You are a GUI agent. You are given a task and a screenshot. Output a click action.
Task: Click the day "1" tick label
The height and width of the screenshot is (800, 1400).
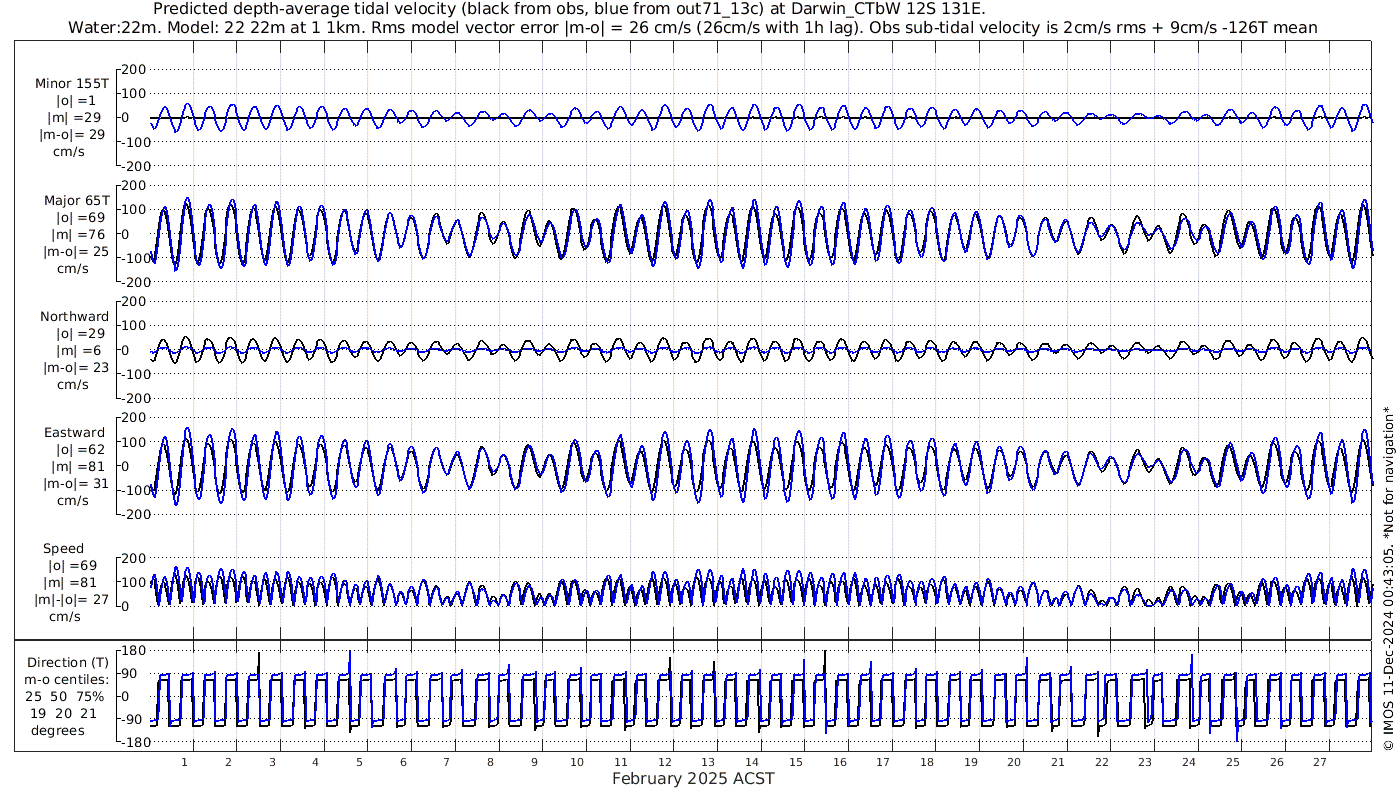[x=185, y=762]
